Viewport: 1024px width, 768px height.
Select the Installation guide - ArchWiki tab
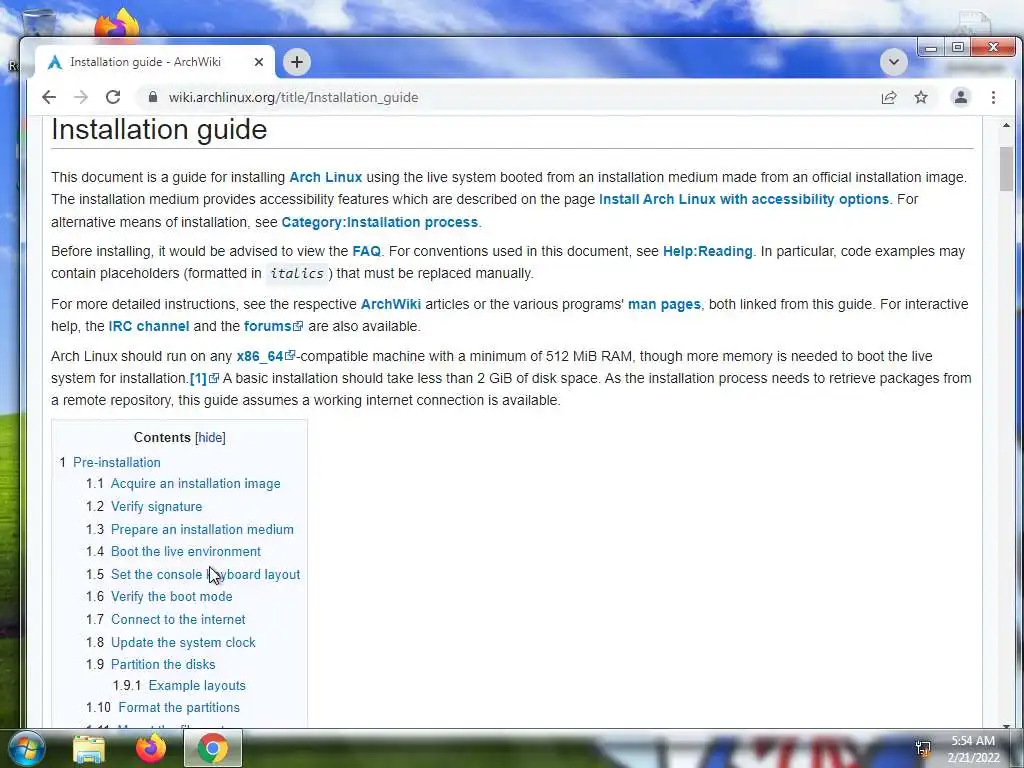tap(155, 62)
